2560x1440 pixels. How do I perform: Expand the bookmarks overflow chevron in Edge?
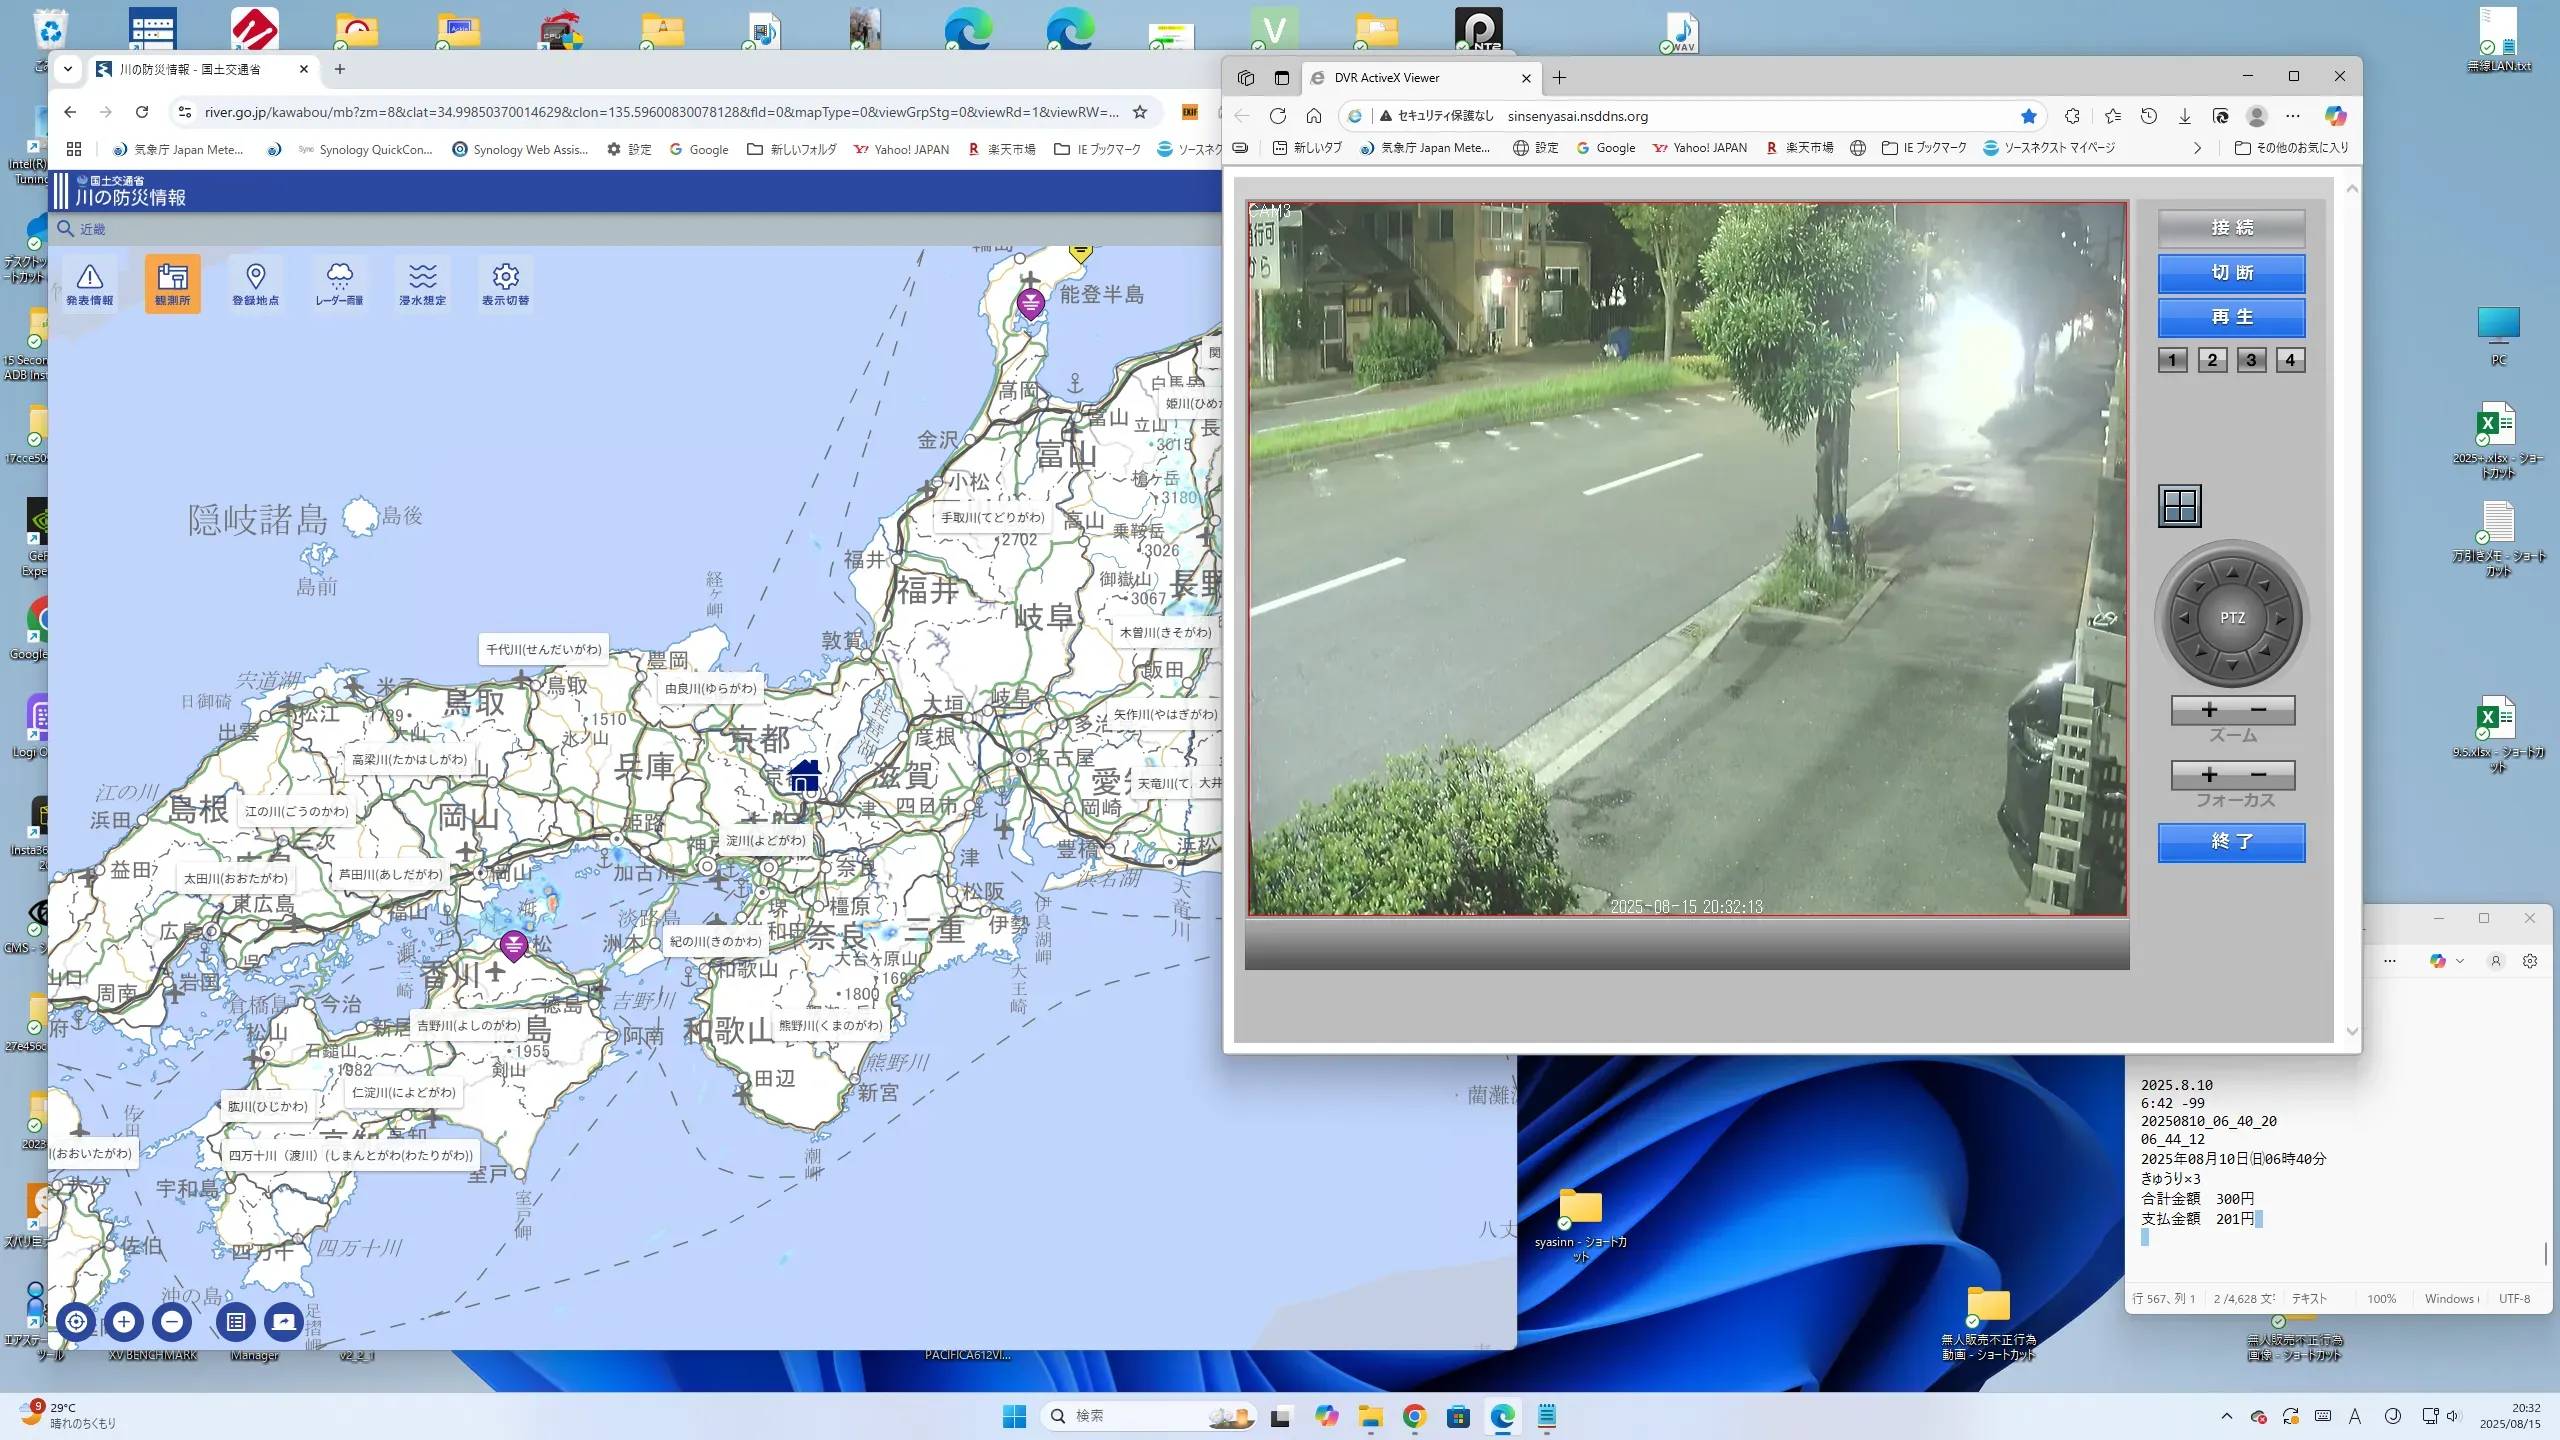click(x=2196, y=148)
